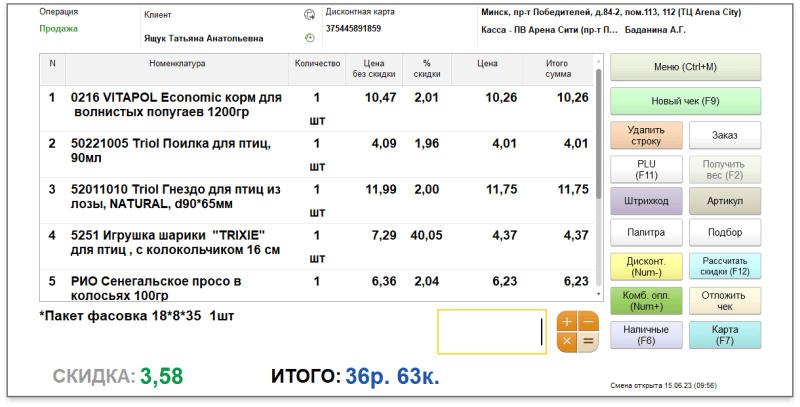
Task: Click the calculator minus key
Action: 588,322
